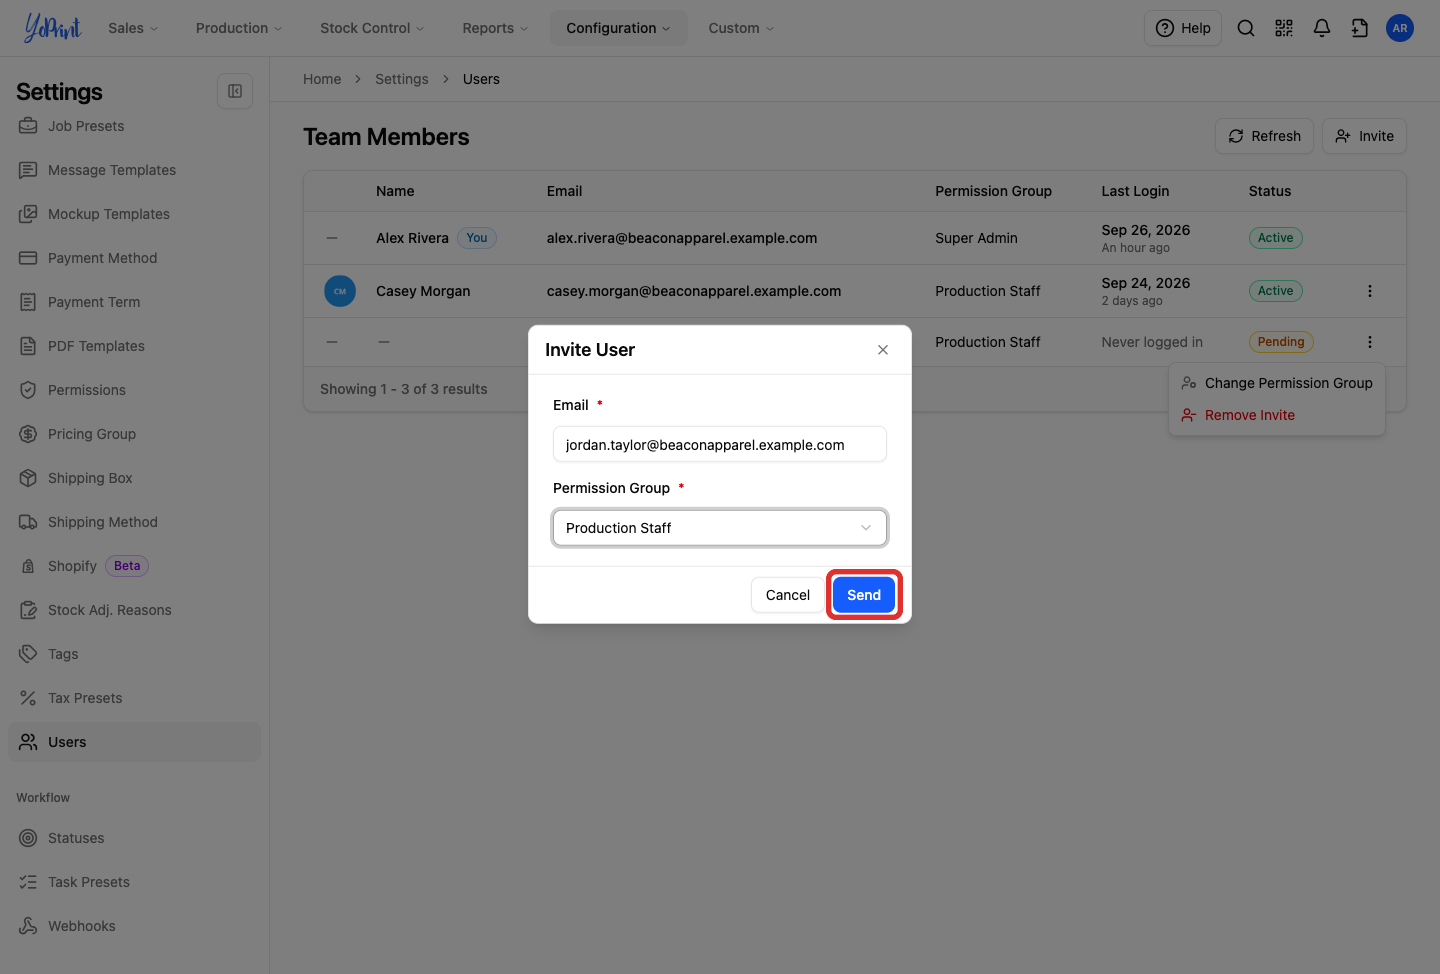Open the Production menu
The height and width of the screenshot is (974, 1440).
click(239, 28)
